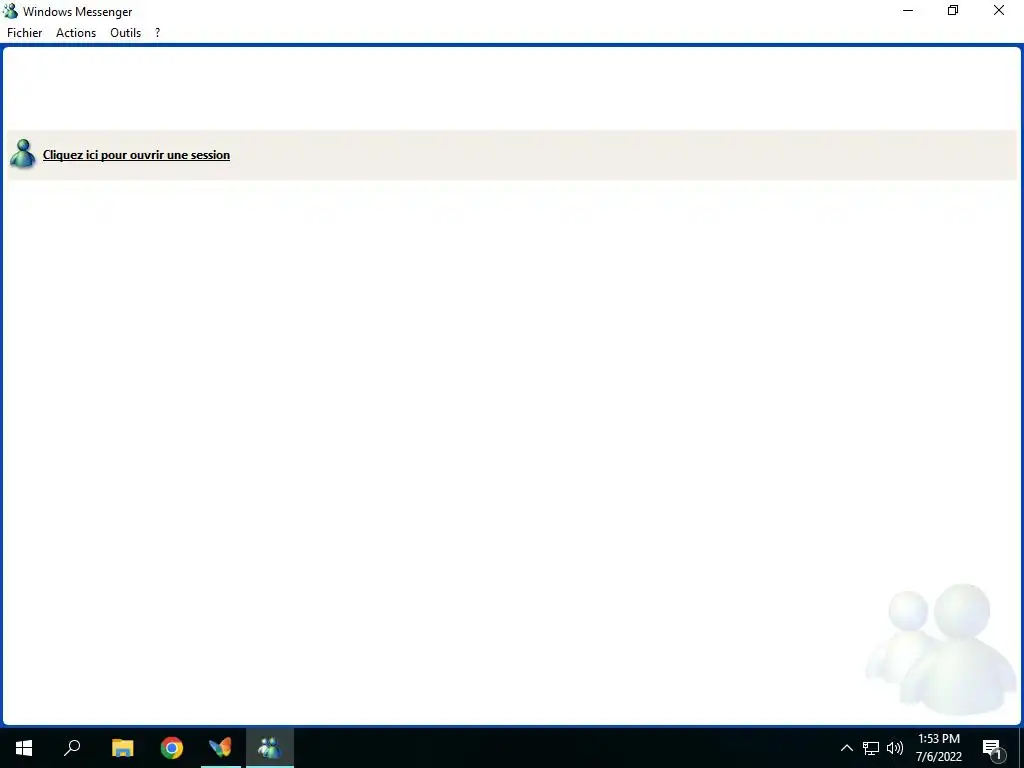Click the green buddy sign-in icon
Viewport: 1024px width, 768px height.
tap(24, 154)
